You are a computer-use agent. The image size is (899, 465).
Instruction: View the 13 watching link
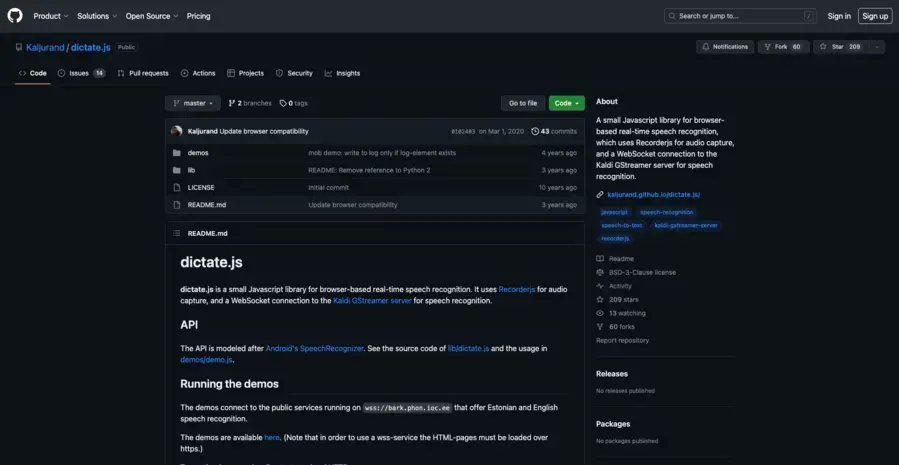(621, 313)
